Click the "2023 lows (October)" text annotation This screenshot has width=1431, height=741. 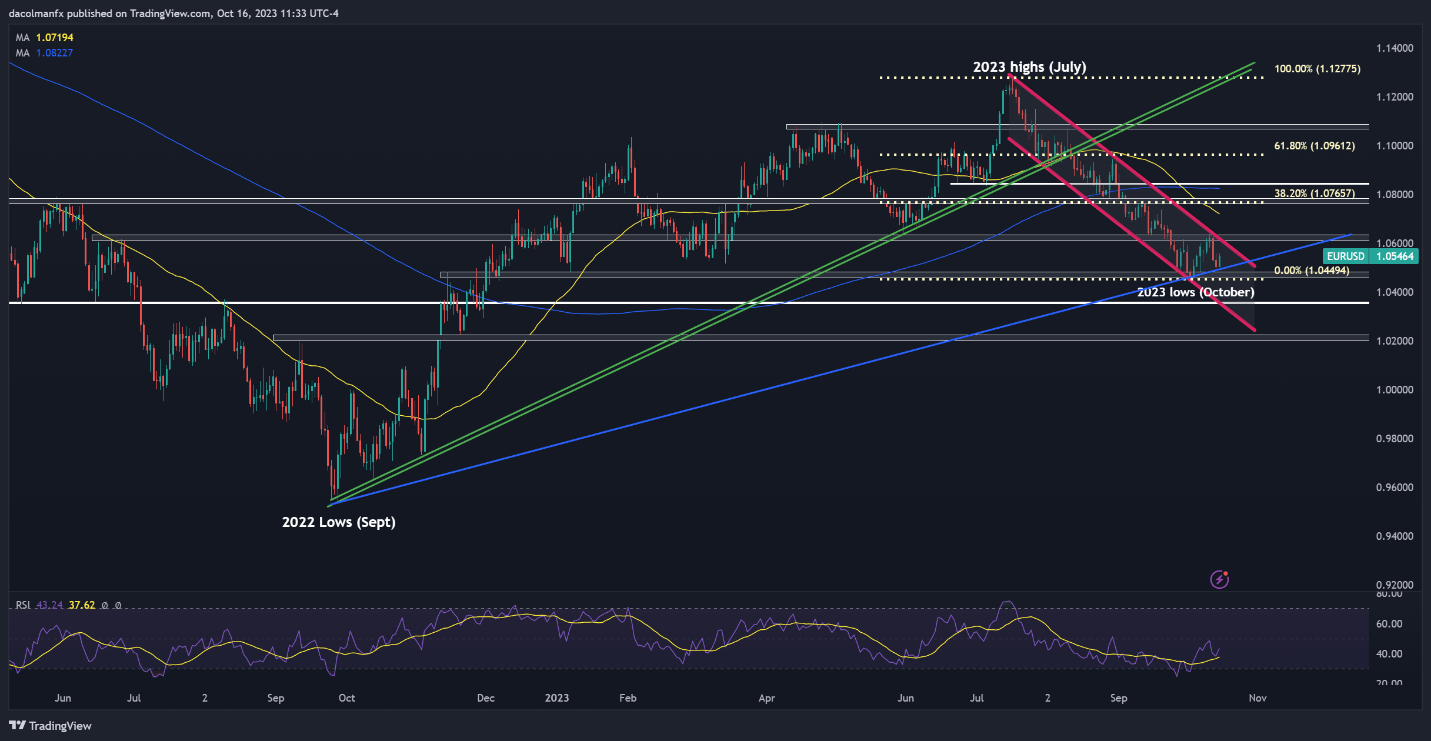coord(1196,292)
